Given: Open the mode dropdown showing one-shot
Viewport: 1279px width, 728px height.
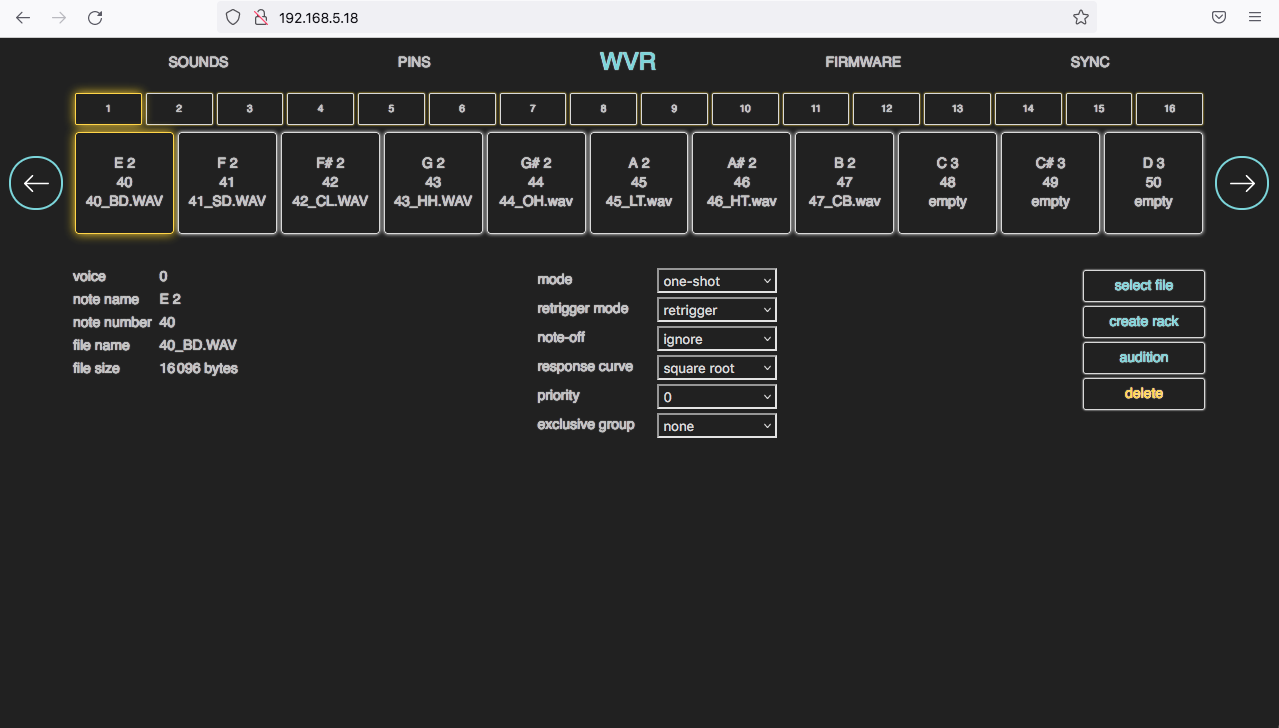Looking at the screenshot, I should [717, 281].
